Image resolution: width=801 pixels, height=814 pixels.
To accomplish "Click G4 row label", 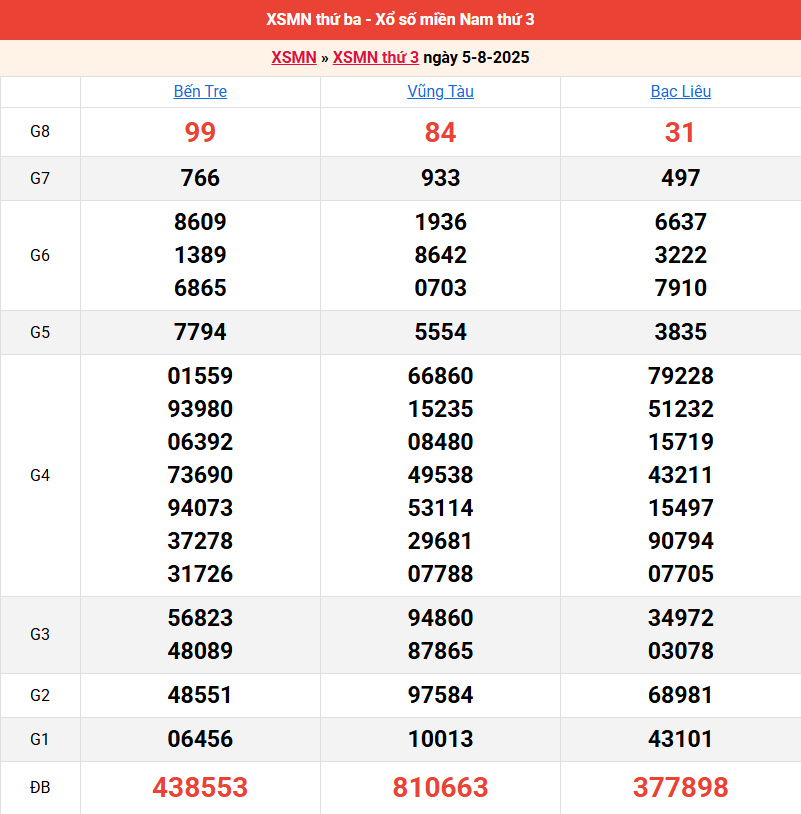I will coord(40,475).
